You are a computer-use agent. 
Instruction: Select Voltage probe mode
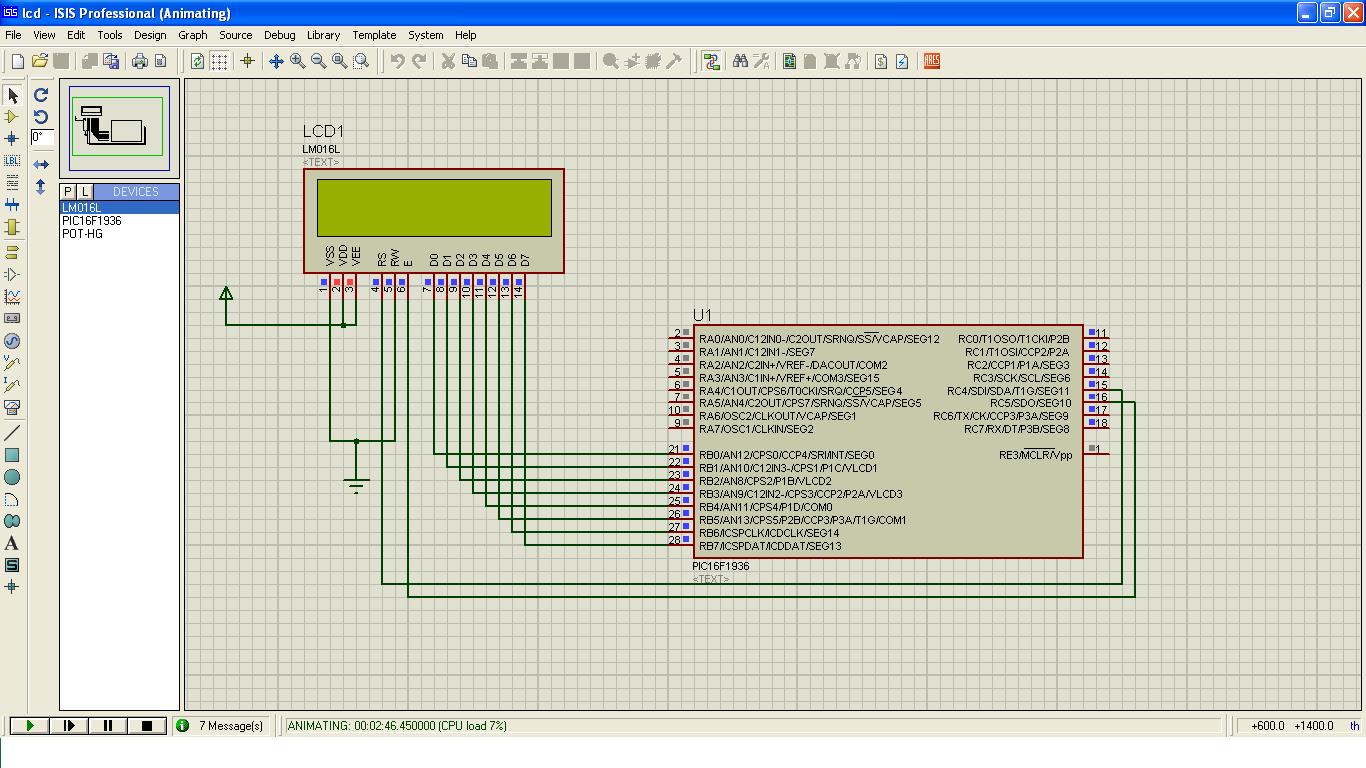point(12,363)
